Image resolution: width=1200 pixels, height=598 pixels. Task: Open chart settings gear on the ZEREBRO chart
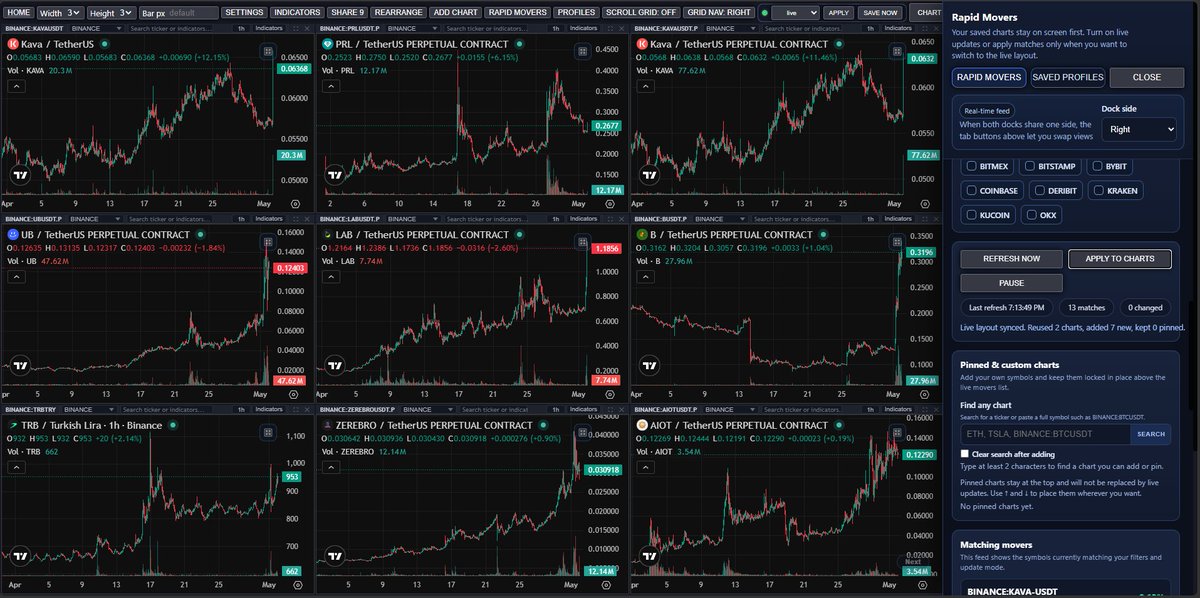pyautogui.click(x=607, y=584)
